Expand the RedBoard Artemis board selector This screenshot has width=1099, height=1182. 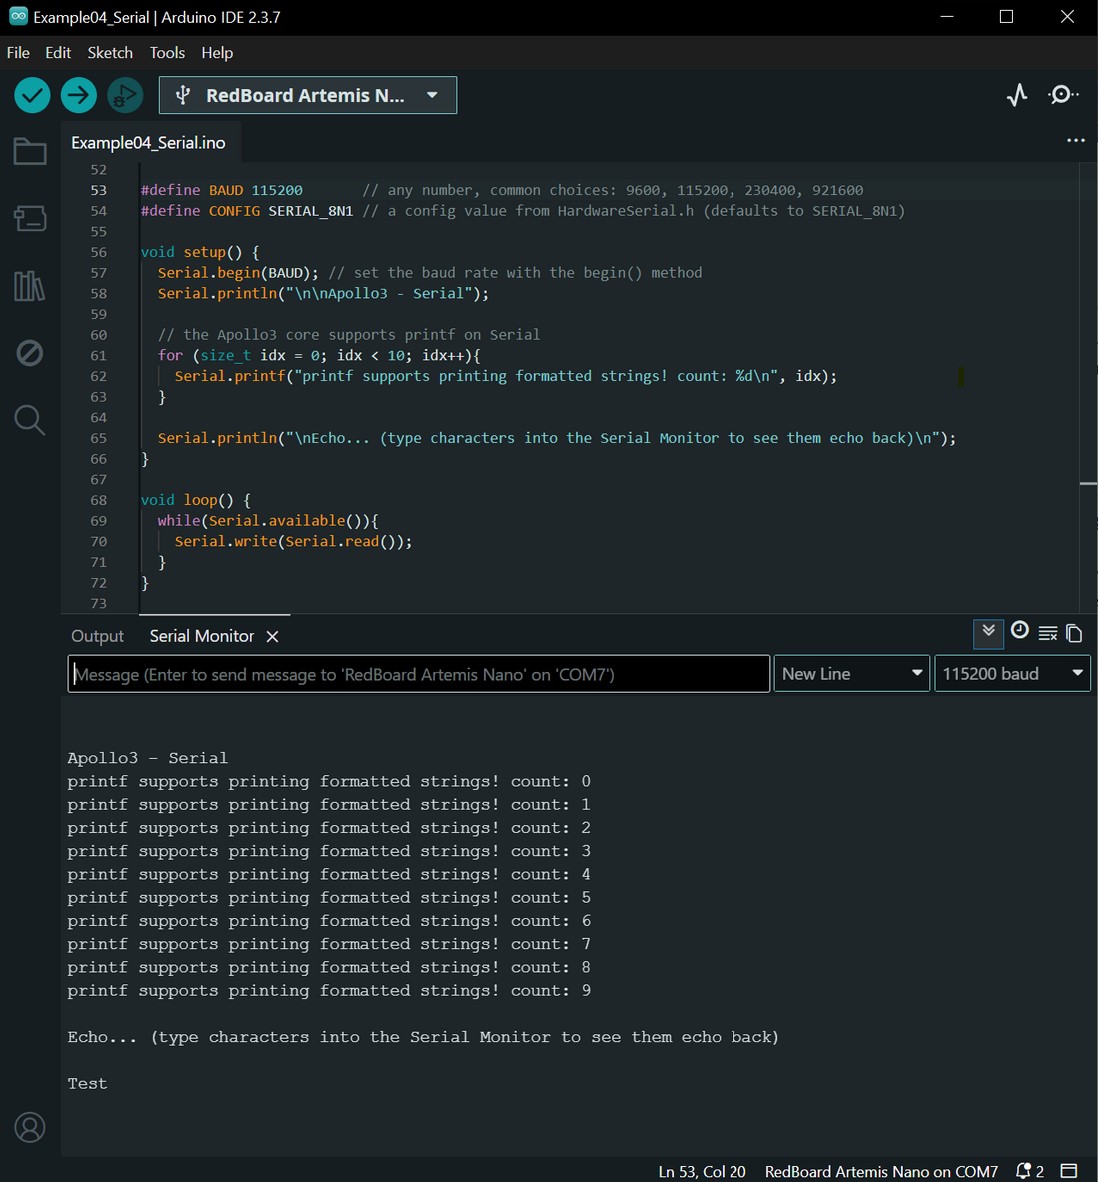(308, 96)
